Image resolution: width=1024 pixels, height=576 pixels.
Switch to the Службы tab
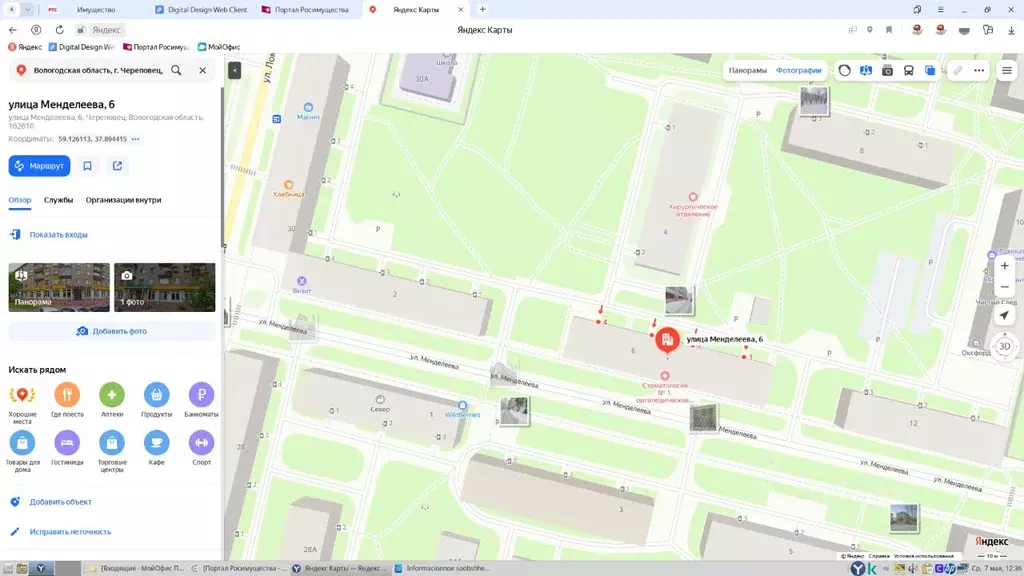tap(58, 200)
